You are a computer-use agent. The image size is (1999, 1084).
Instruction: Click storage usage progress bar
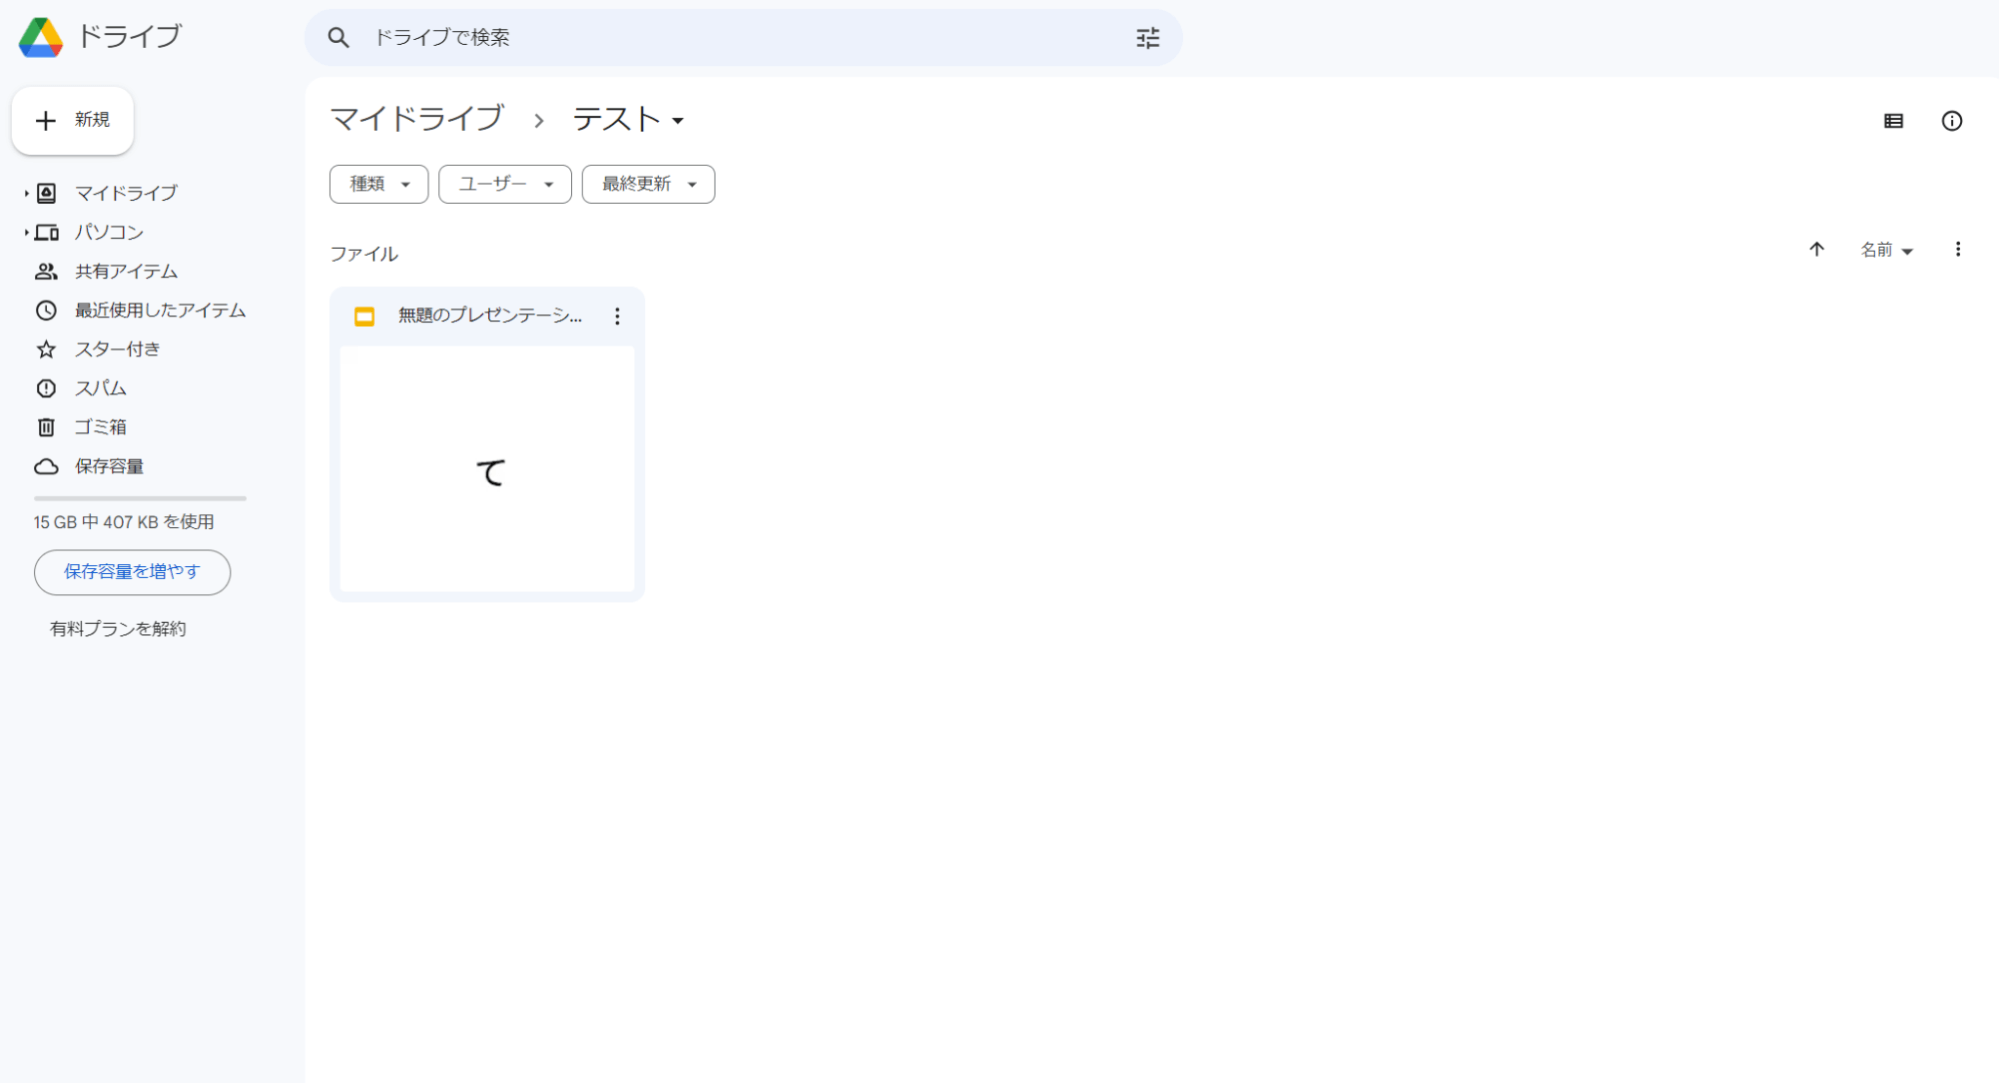pyautogui.click(x=140, y=498)
